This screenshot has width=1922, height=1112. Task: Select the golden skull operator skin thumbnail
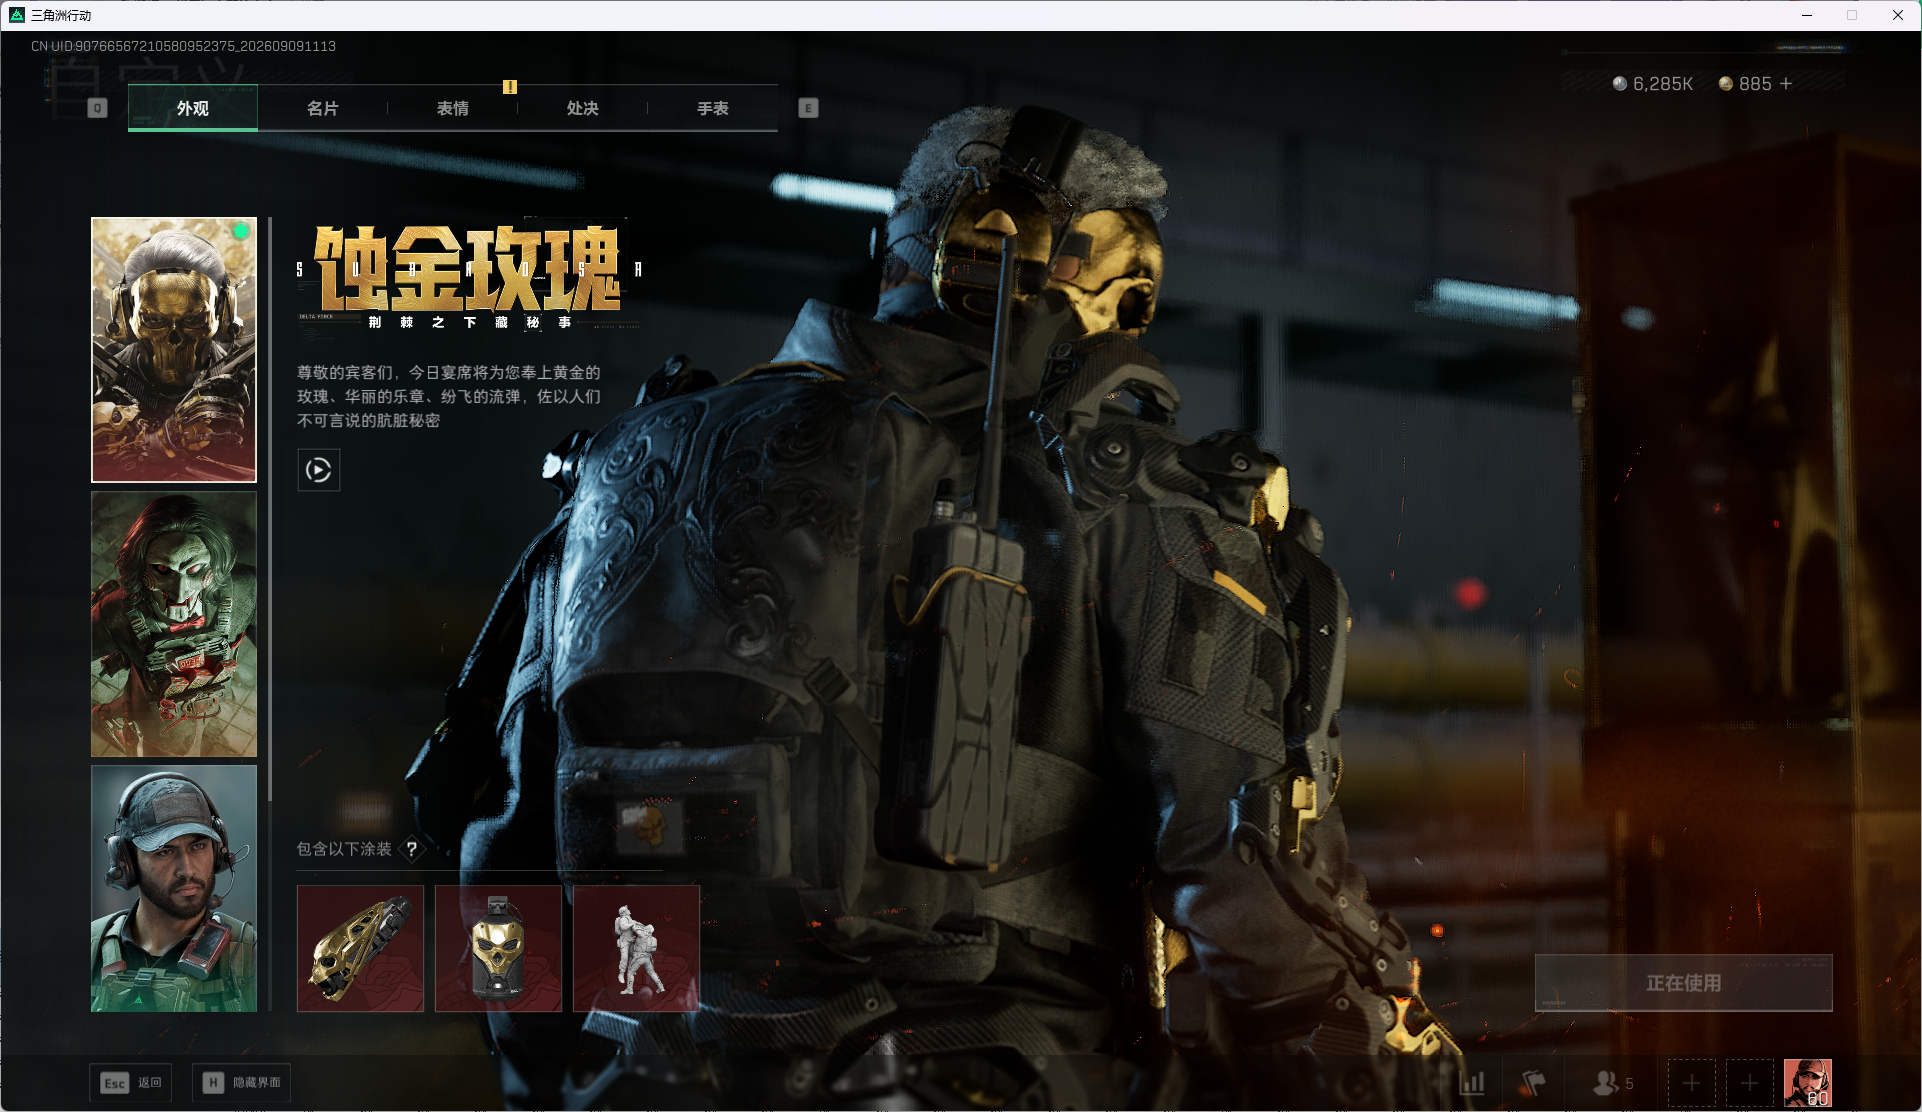pyautogui.click(x=174, y=350)
